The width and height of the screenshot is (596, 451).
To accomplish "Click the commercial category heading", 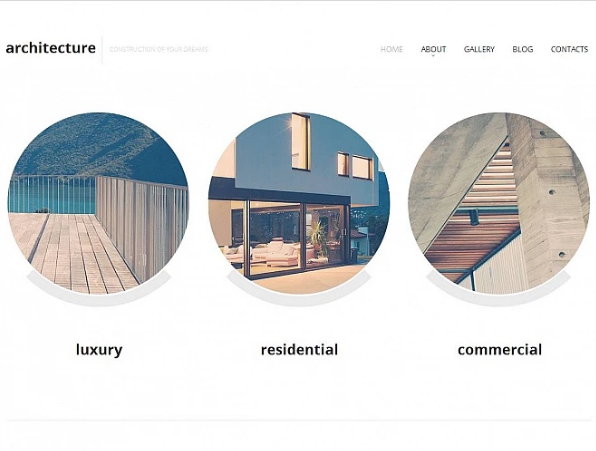I will pyautogui.click(x=499, y=350).
